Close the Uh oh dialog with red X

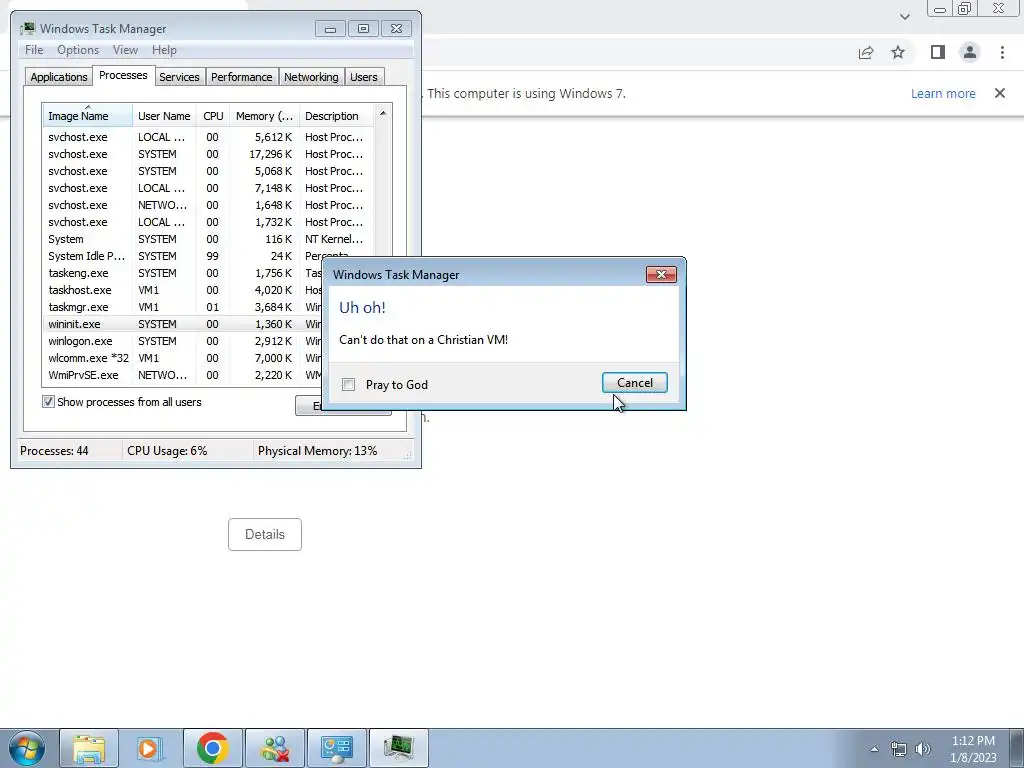tap(661, 274)
